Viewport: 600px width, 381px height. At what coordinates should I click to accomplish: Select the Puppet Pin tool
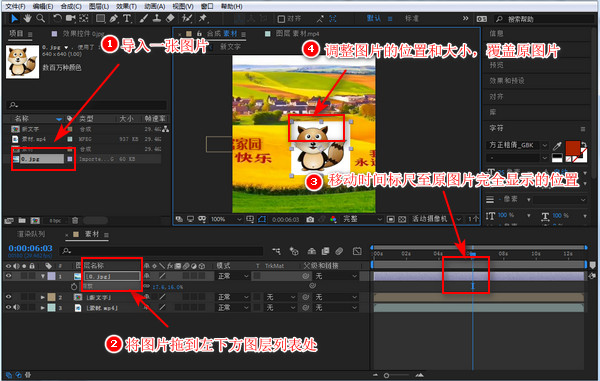pos(202,18)
